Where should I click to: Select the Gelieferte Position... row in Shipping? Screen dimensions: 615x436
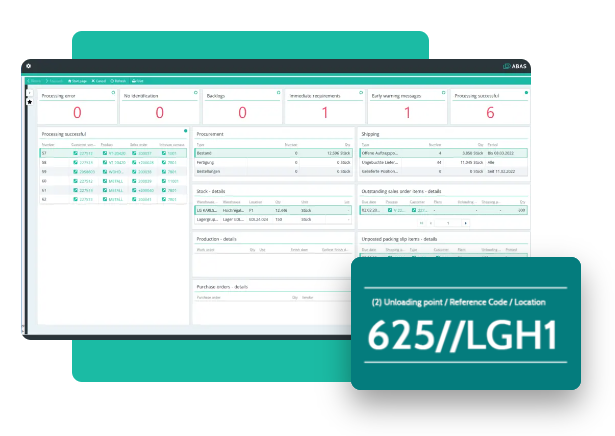click(444, 172)
